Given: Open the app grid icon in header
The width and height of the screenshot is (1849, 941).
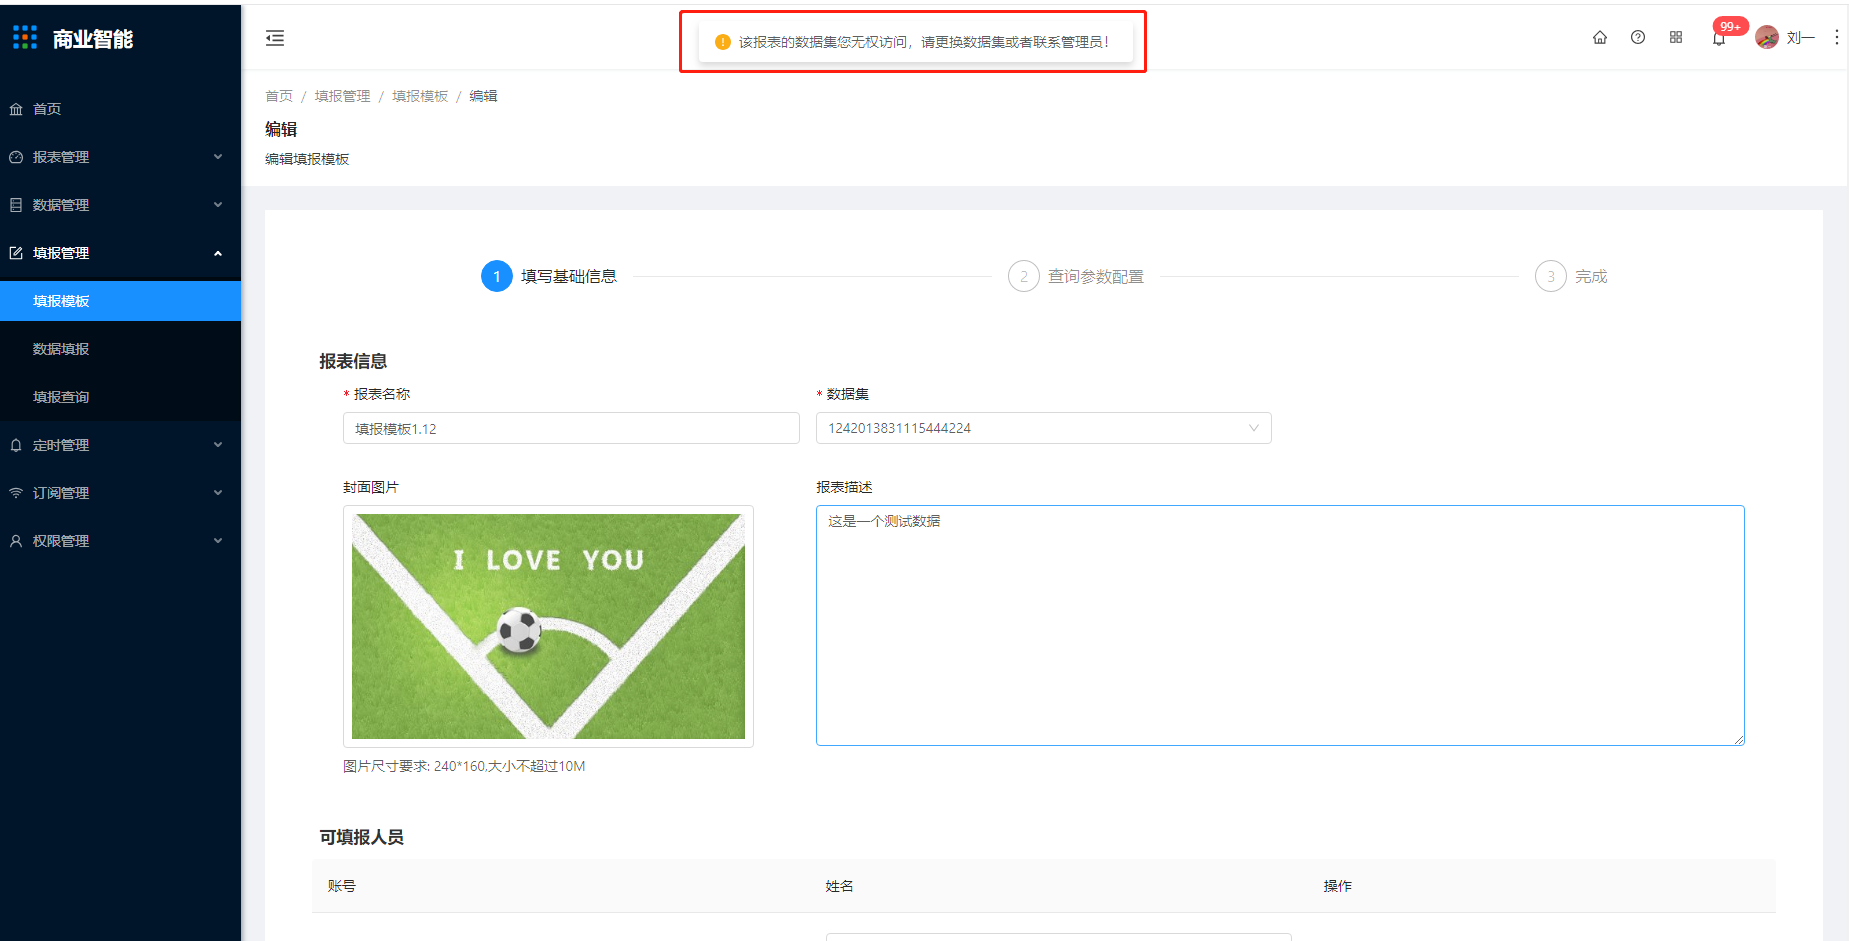Looking at the screenshot, I should click(1676, 38).
